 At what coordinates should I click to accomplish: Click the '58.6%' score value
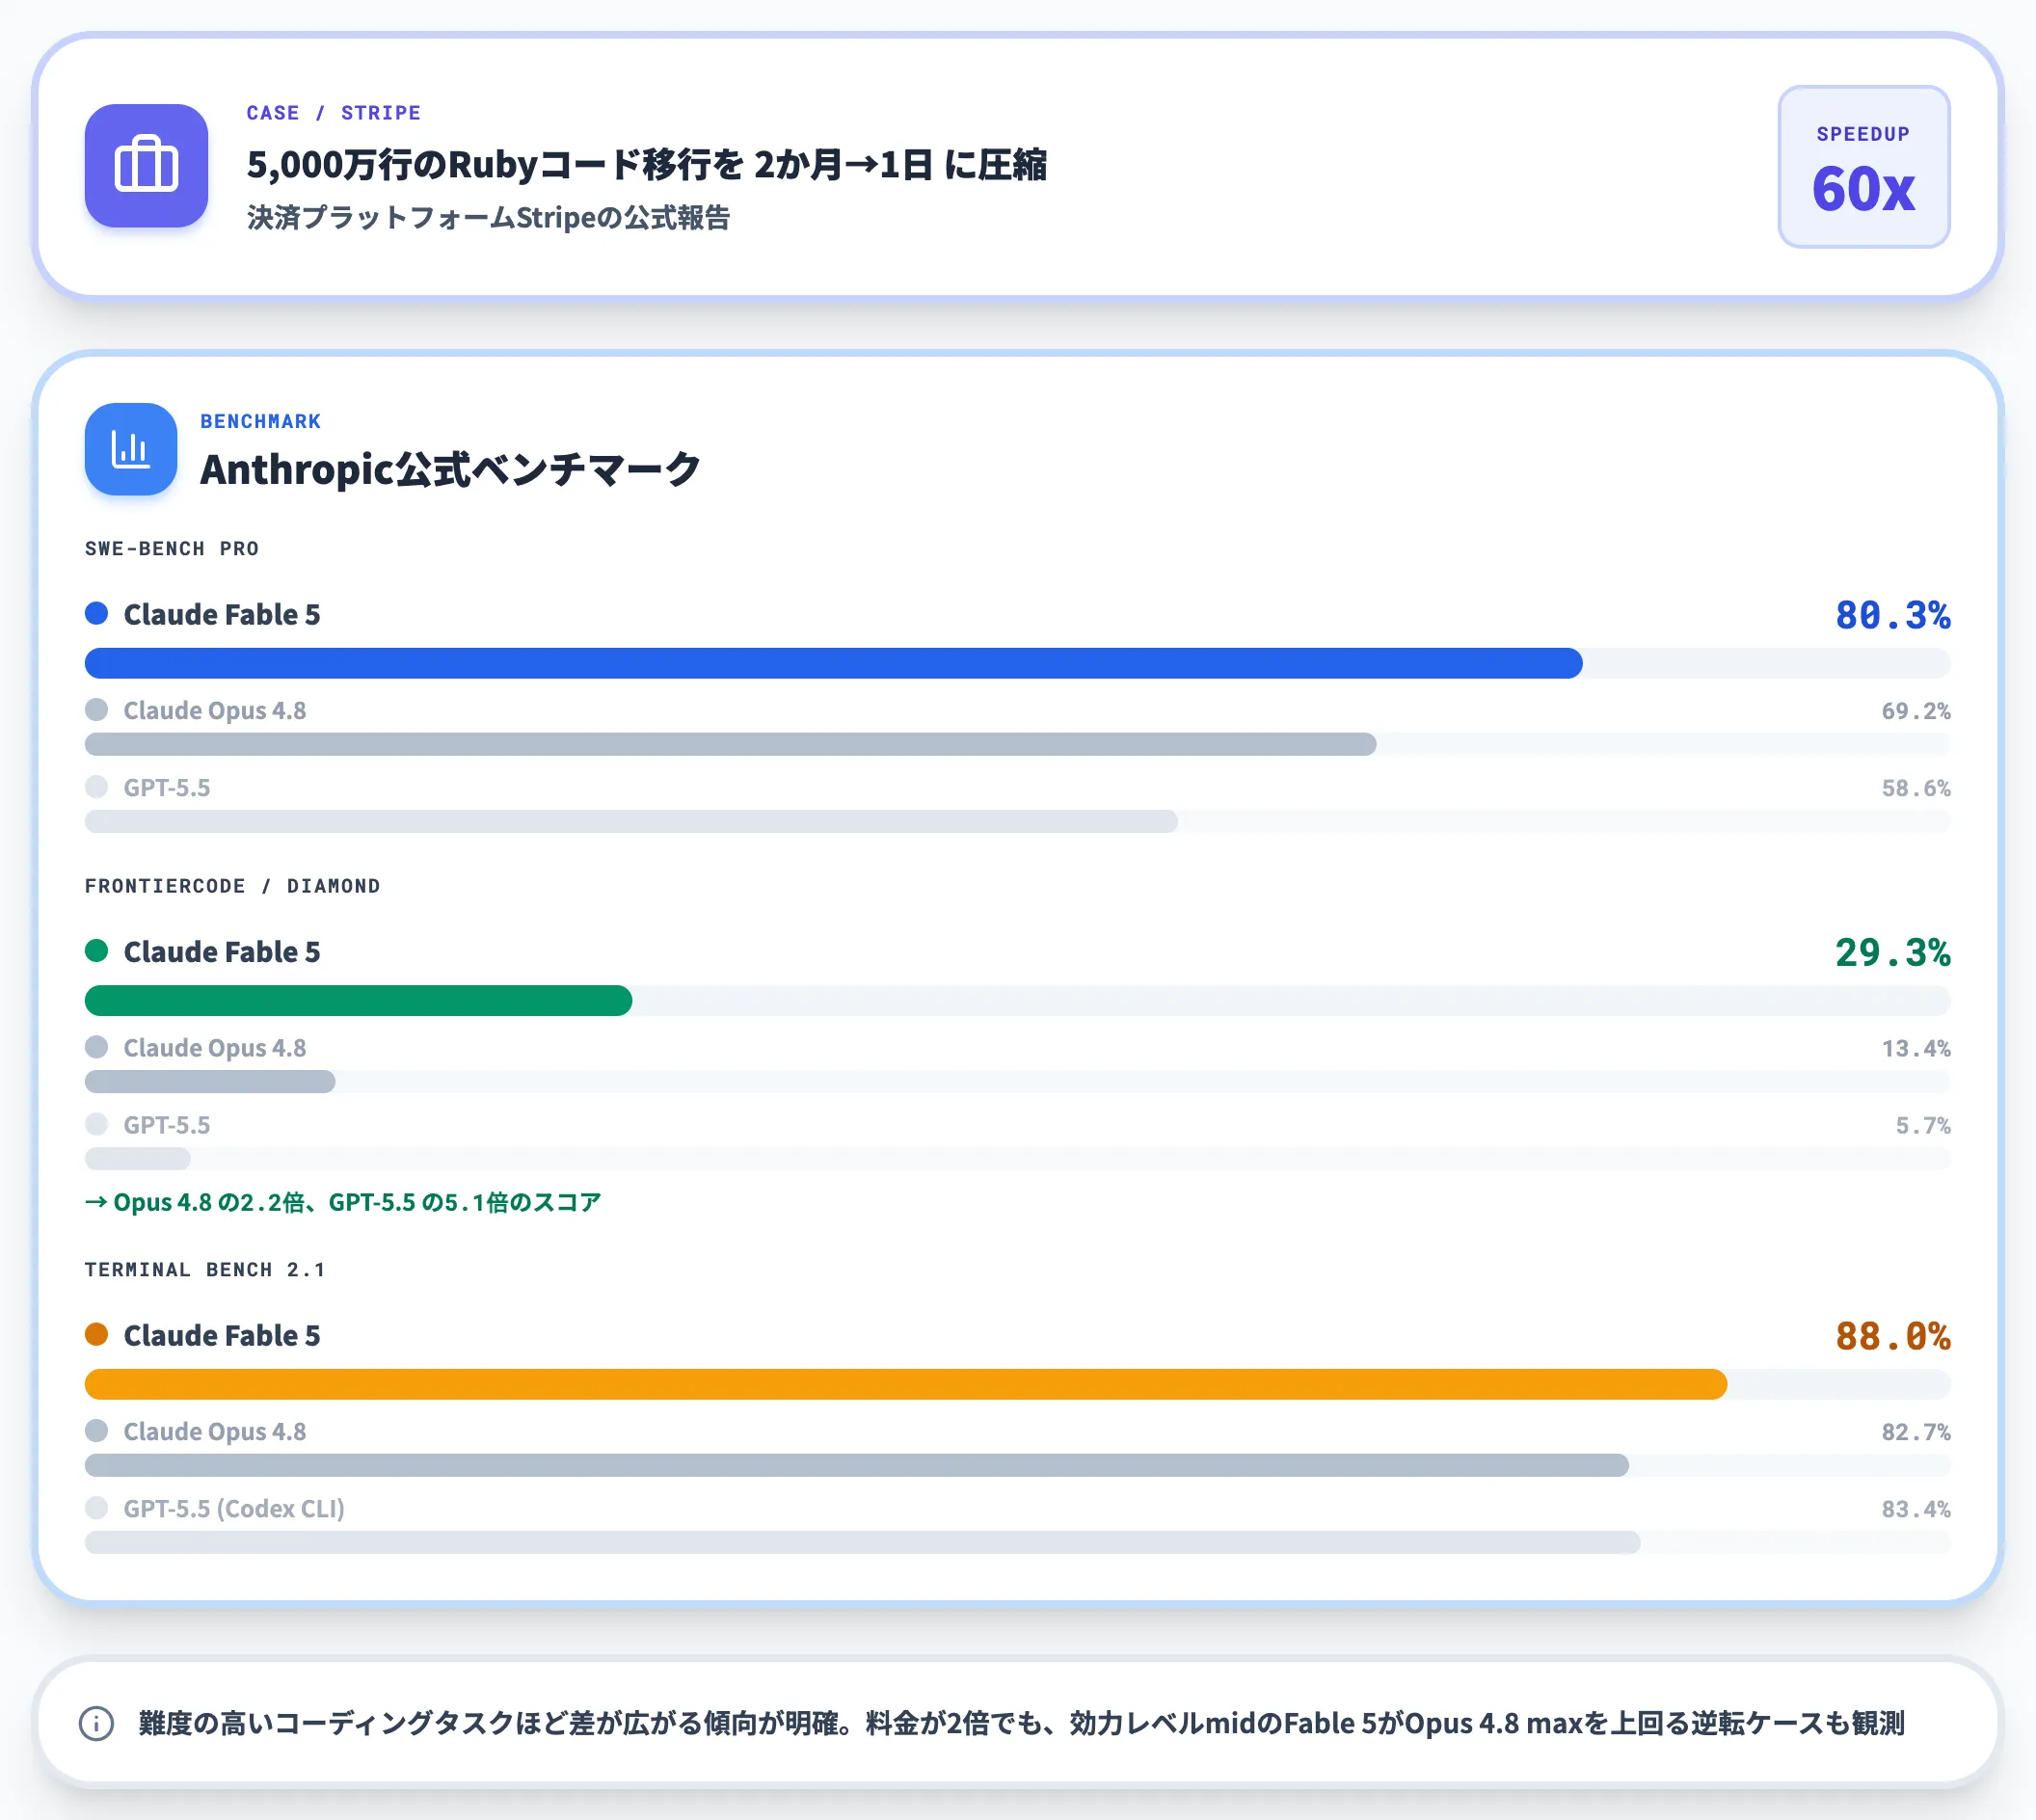click(x=1915, y=788)
